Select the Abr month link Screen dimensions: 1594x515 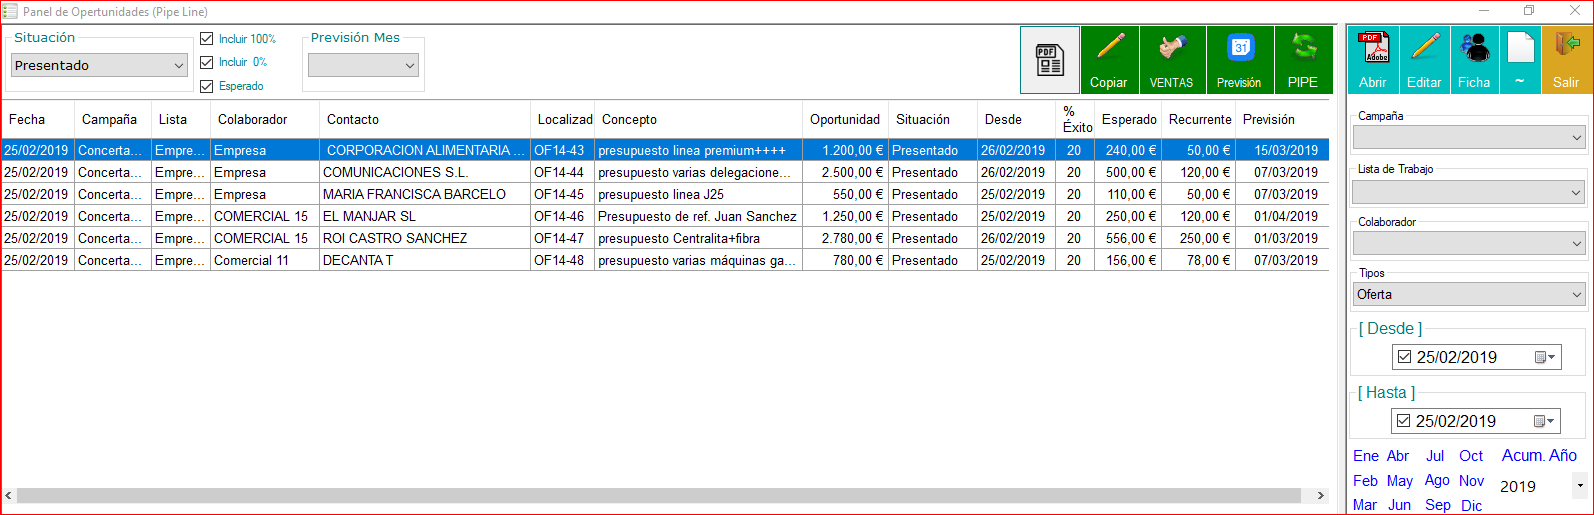(x=1398, y=456)
